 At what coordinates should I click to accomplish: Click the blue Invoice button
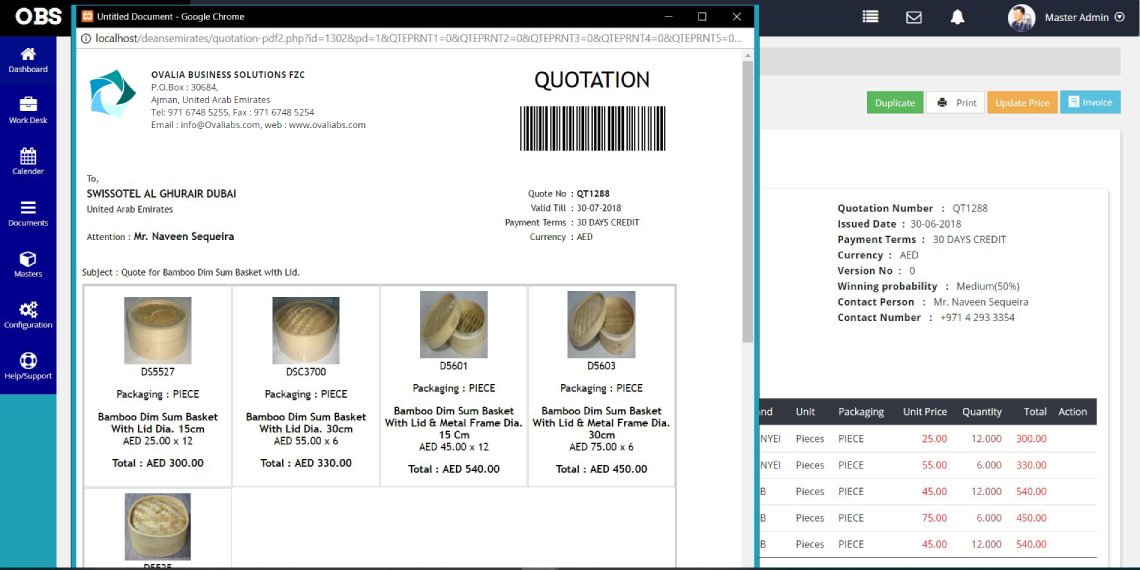[x=1090, y=102]
